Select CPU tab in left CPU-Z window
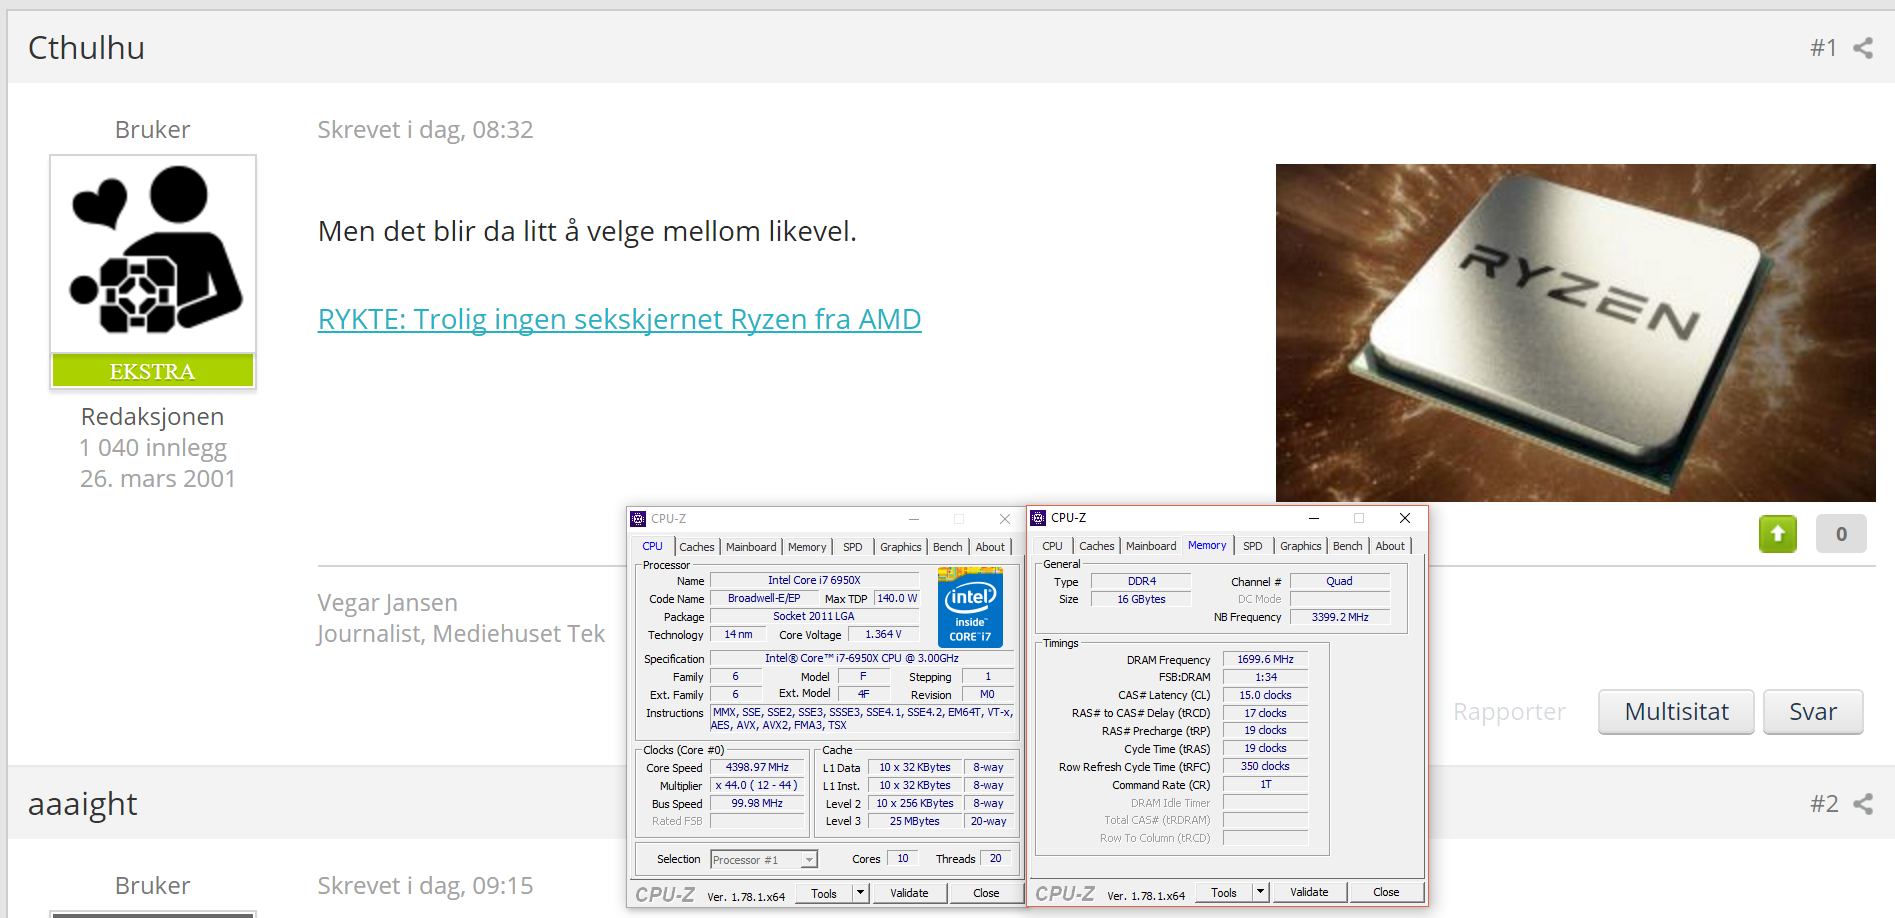This screenshot has height=918, width=1895. click(x=653, y=546)
